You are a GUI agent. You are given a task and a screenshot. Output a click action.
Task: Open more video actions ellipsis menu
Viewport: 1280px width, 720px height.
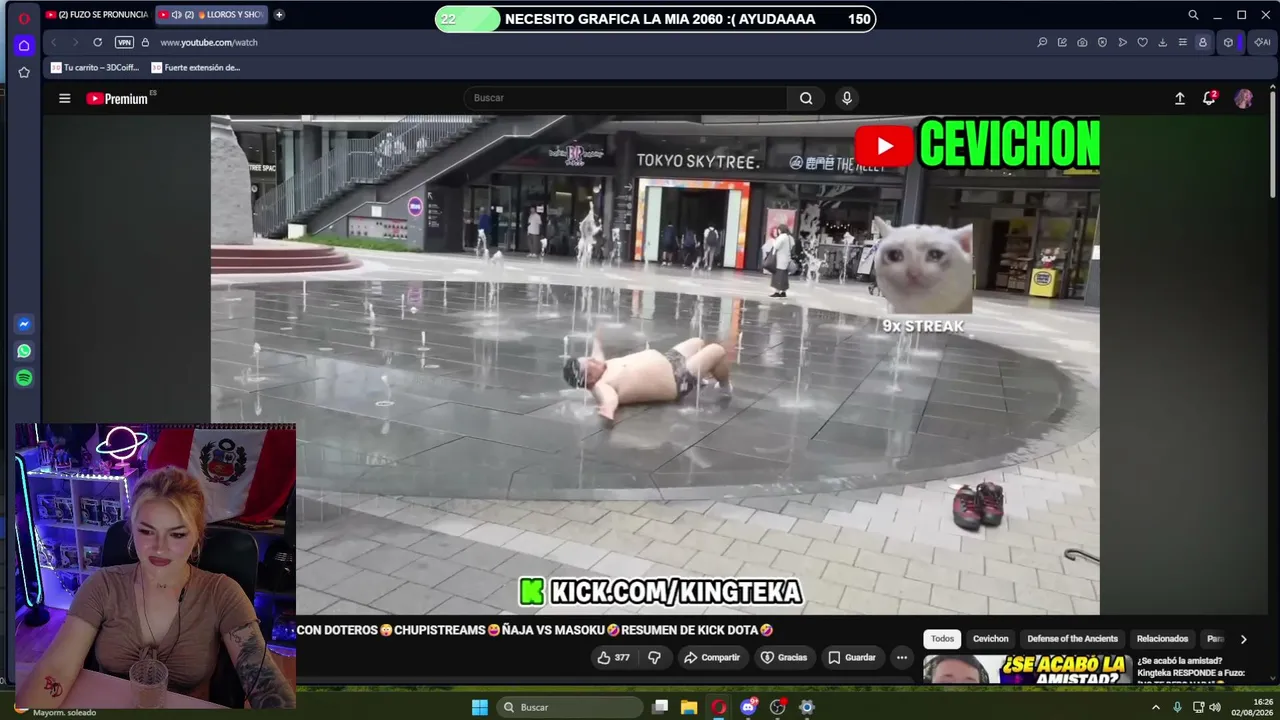[902, 658]
